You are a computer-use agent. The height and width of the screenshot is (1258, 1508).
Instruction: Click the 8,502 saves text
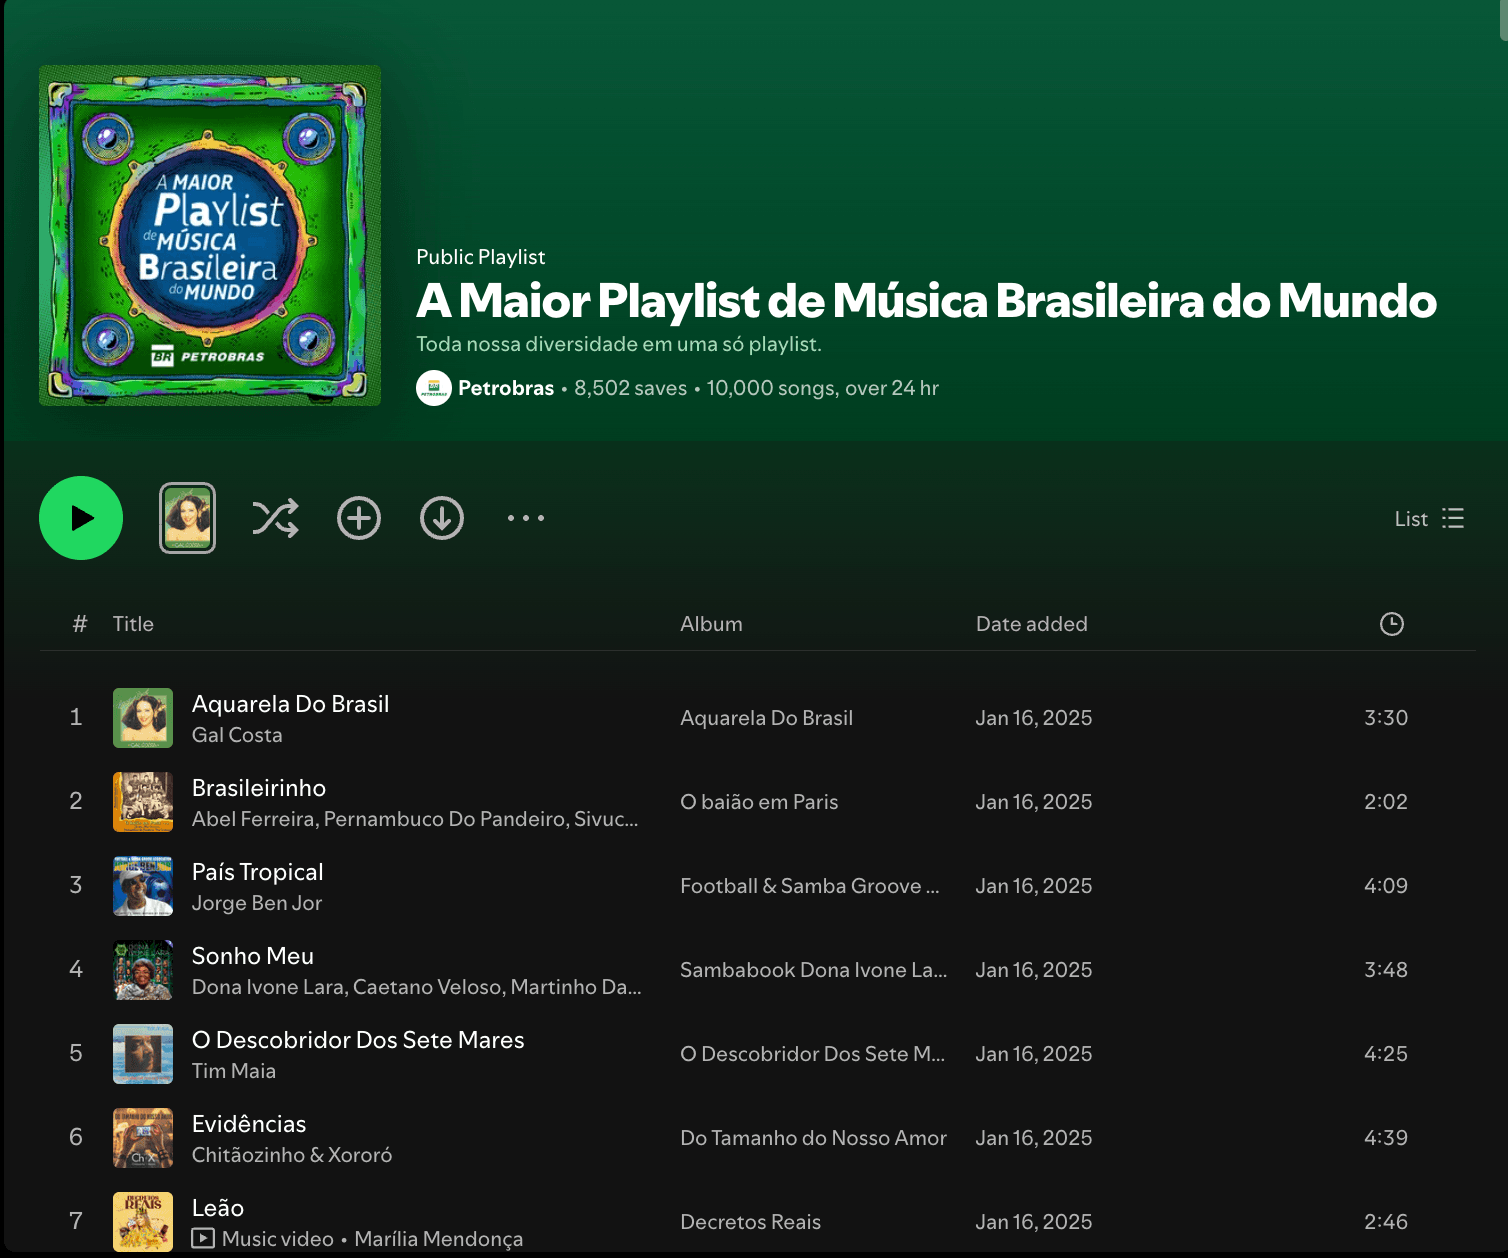coord(631,388)
